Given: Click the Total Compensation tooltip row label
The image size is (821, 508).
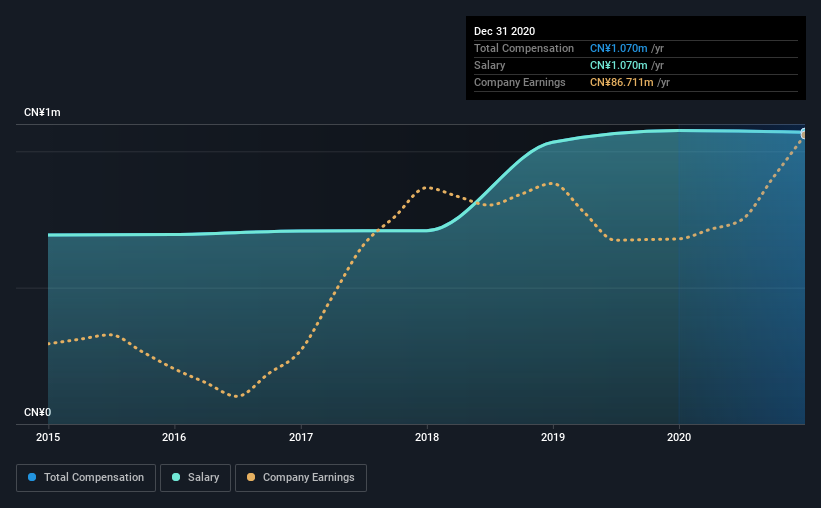Looking at the screenshot, I should 524,48.
